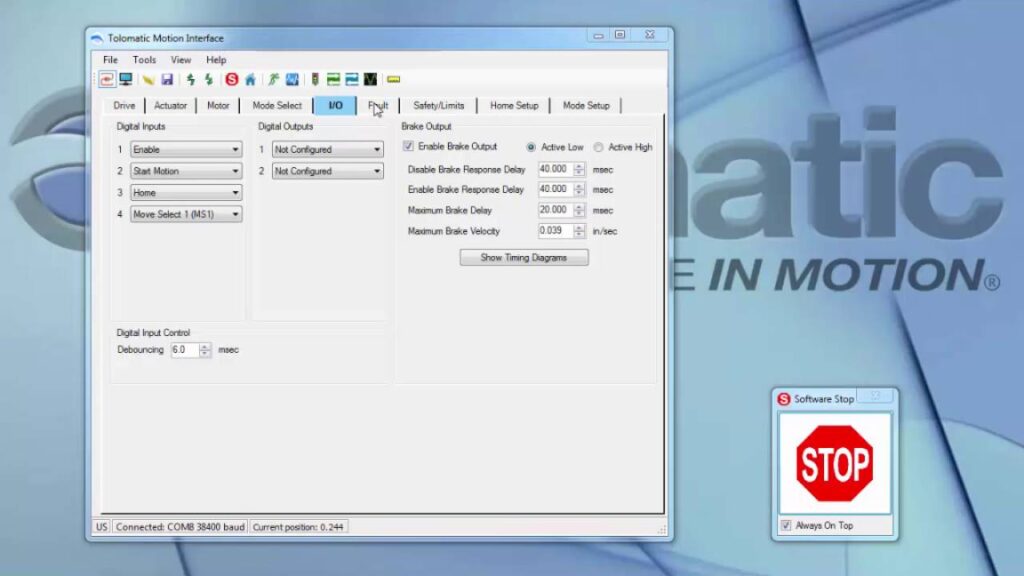Open the Tools menu
This screenshot has width=1024, height=576.
click(x=144, y=60)
